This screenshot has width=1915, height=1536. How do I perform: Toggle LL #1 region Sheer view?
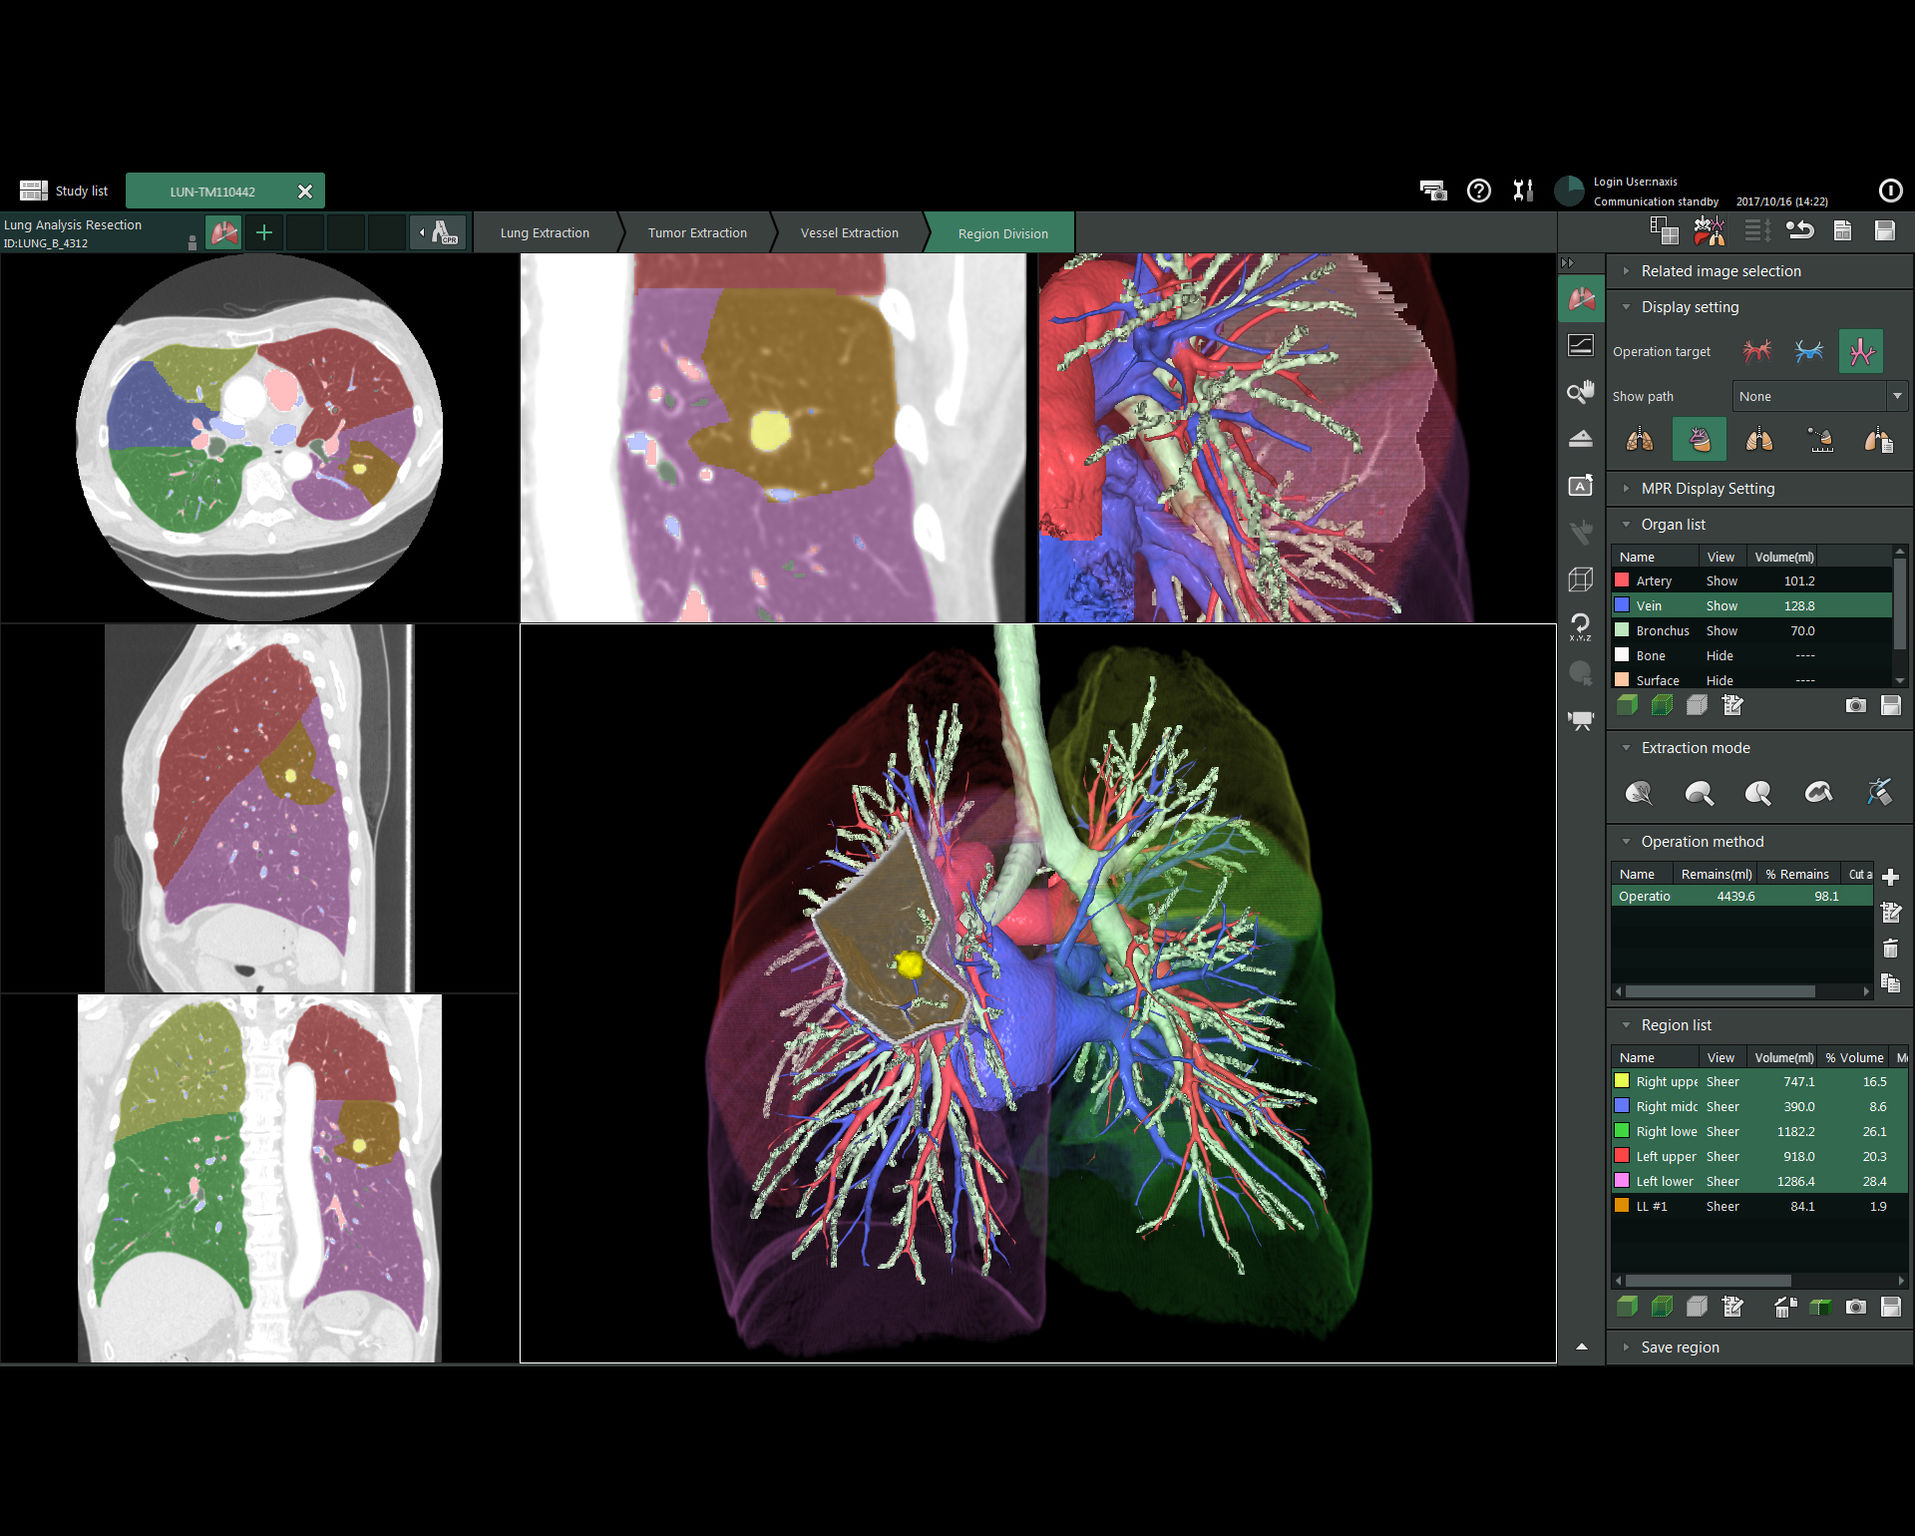pyautogui.click(x=1722, y=1207)
